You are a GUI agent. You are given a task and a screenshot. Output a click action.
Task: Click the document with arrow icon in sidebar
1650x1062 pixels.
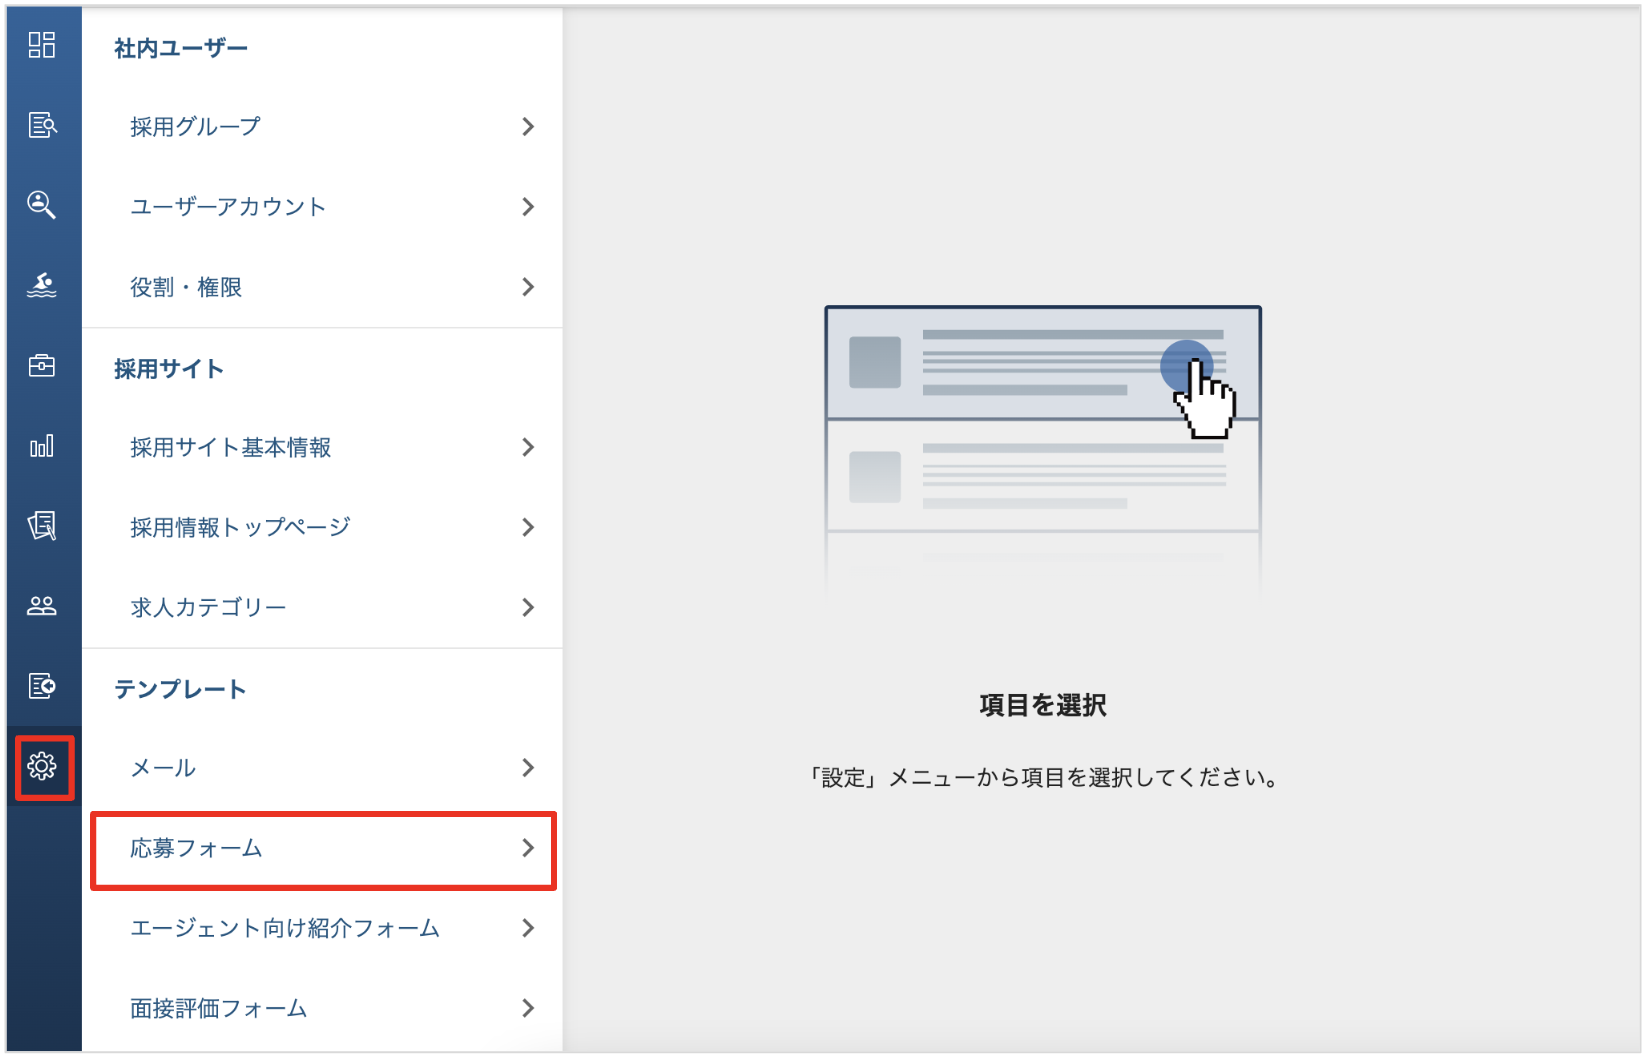[x=42, y=686]
